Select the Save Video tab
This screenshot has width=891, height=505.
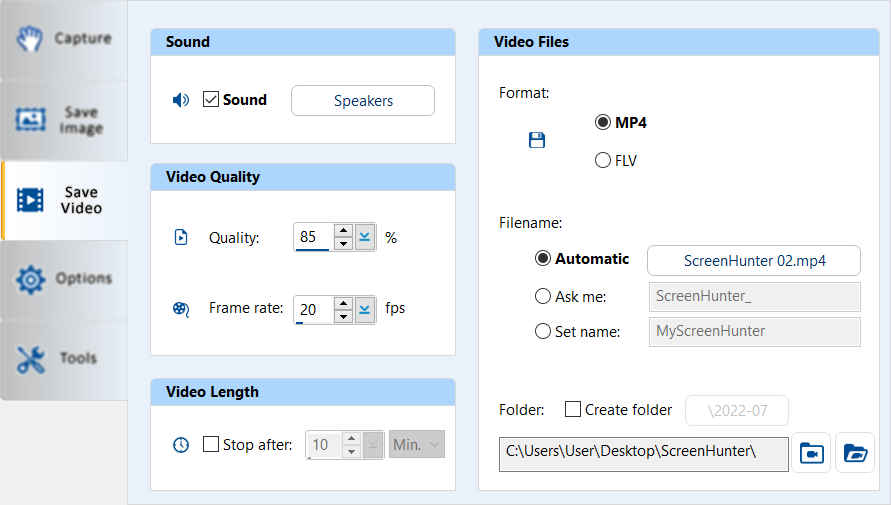[x=64, y=201]
